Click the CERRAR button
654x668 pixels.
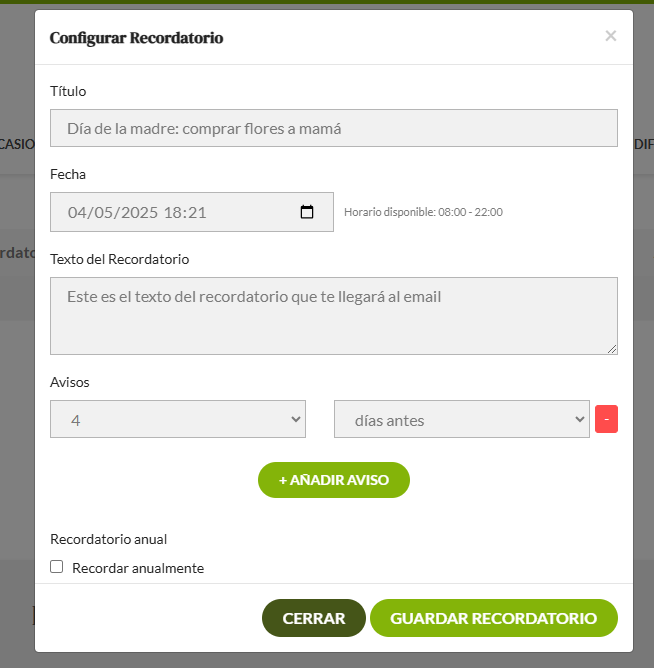tap(314, 618)
